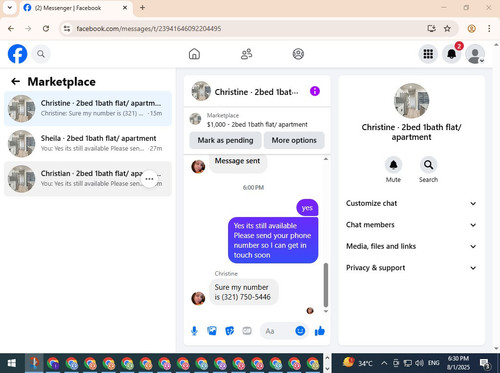
Task: Click the listing thumbnail in right panel
Action: [x=411, y=101]
